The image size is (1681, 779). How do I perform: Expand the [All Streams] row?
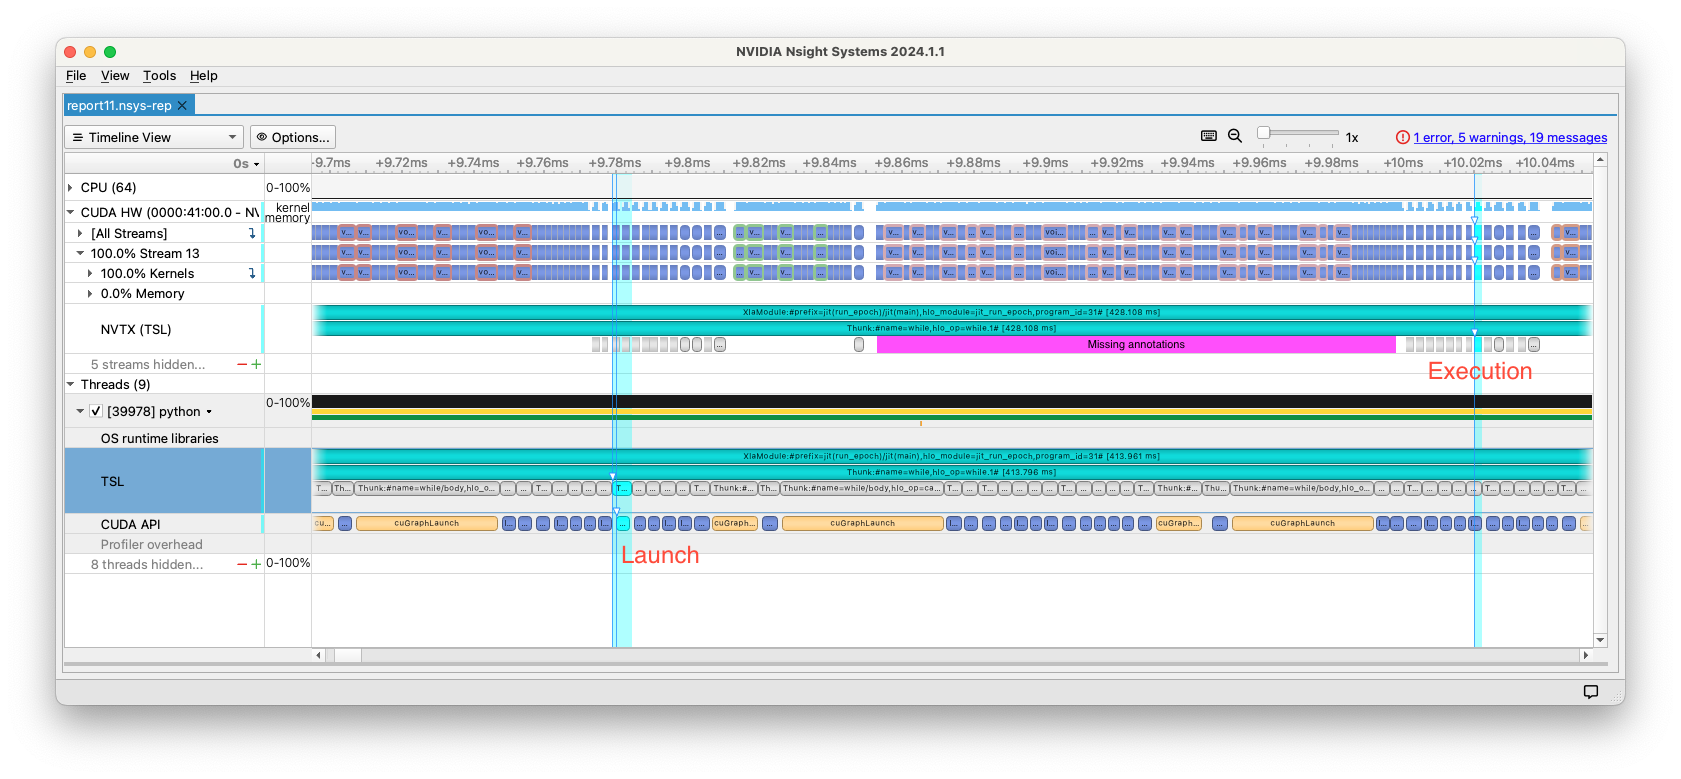(x=80, y=233)
